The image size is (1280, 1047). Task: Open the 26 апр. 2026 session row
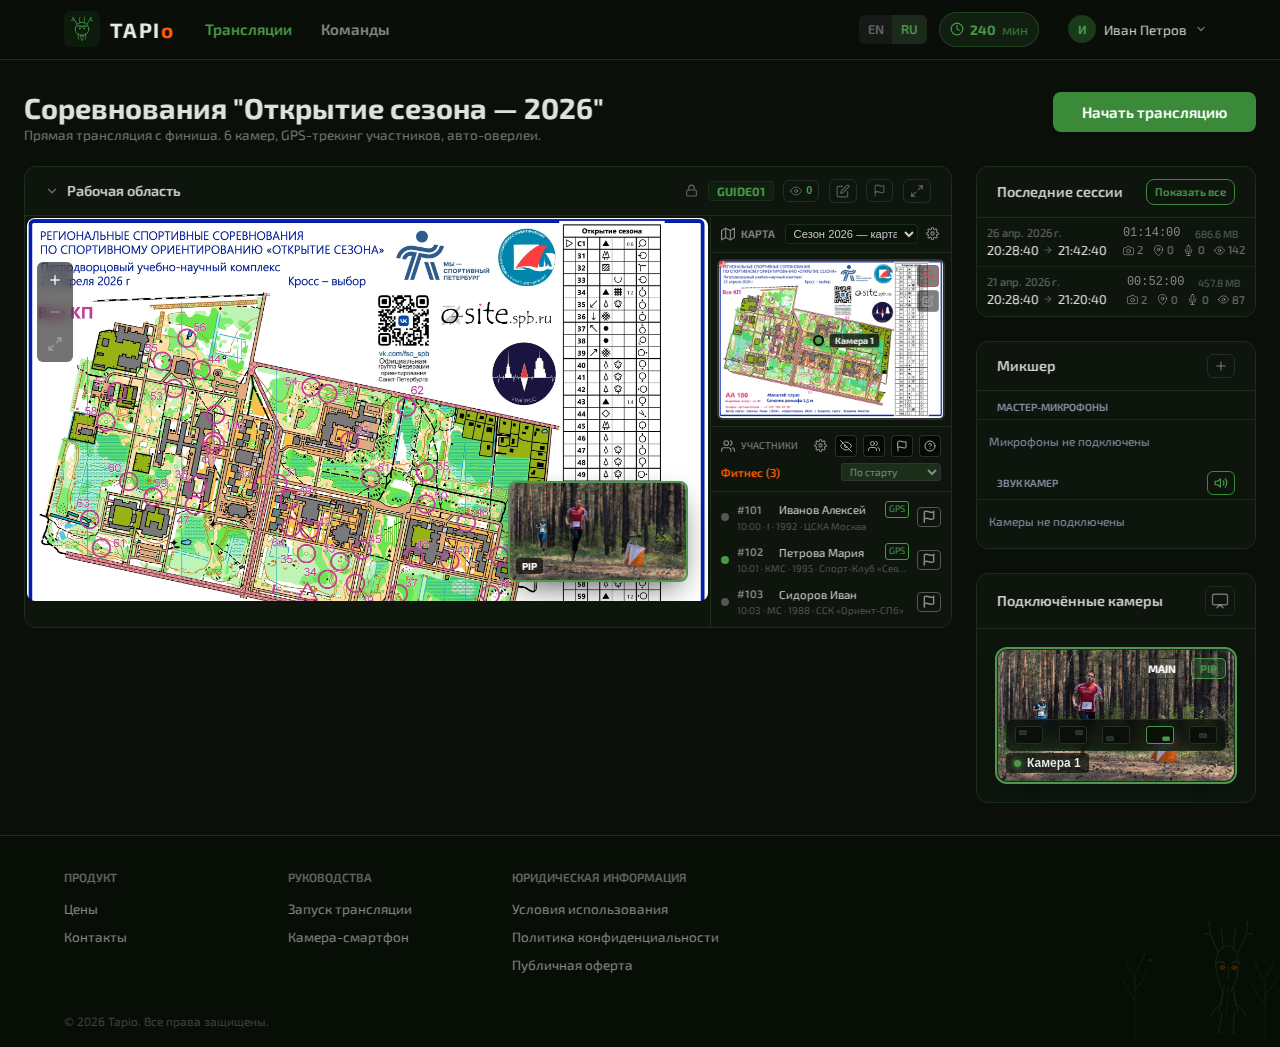point(1116,242)
